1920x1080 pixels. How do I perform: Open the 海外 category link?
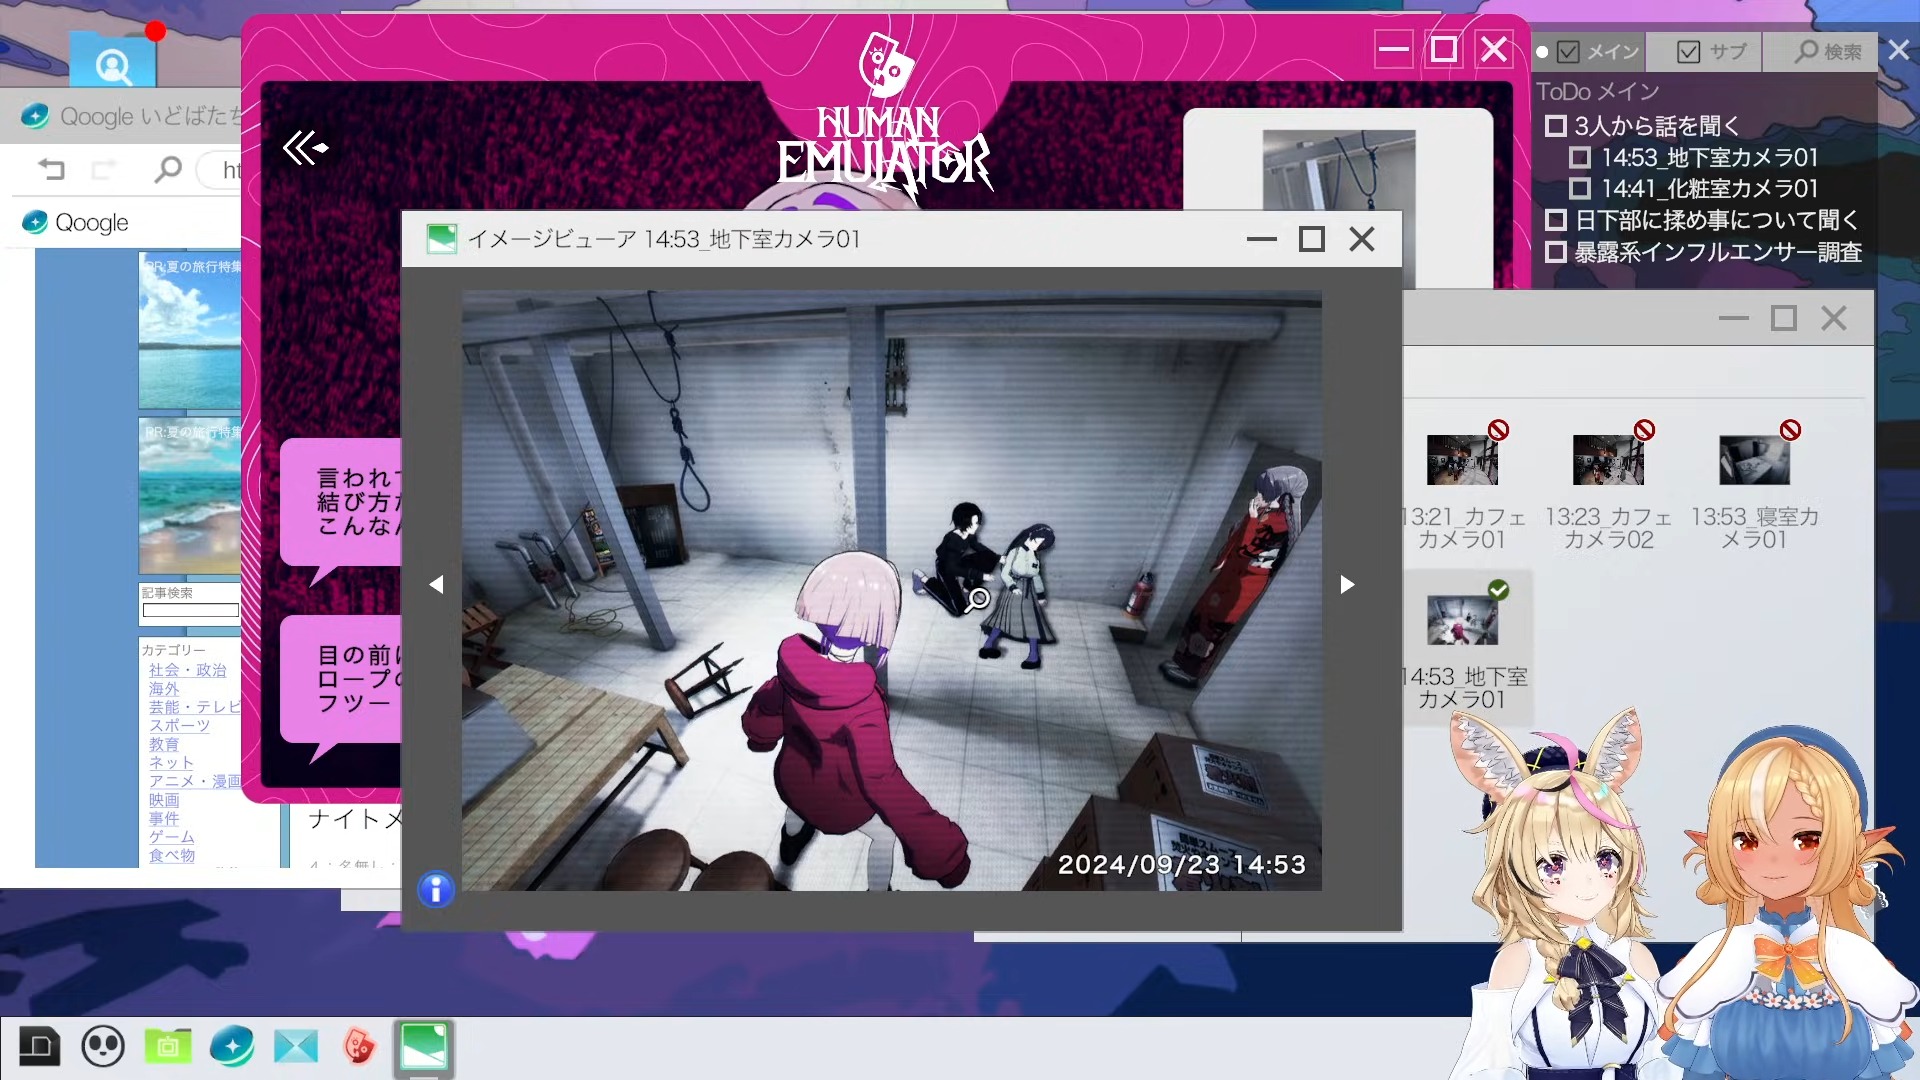tap(164, 689)
